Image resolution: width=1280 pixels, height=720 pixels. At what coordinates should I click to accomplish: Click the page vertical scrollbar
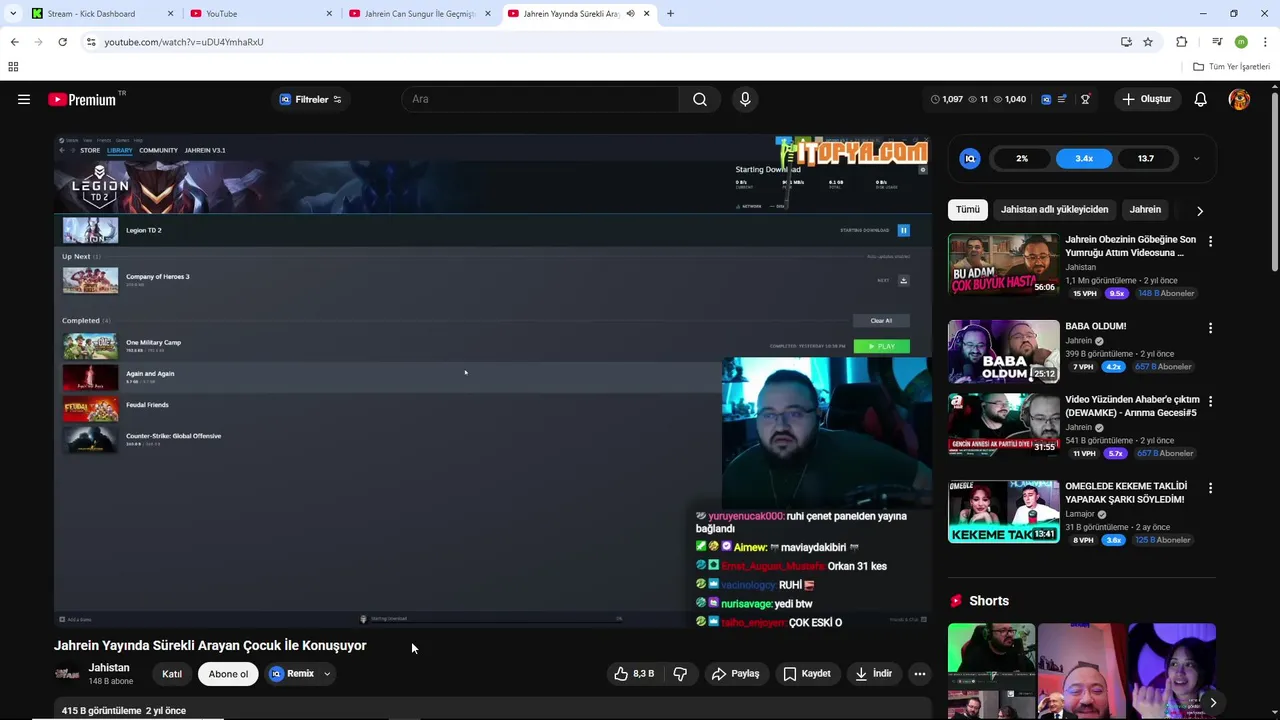1274,180
